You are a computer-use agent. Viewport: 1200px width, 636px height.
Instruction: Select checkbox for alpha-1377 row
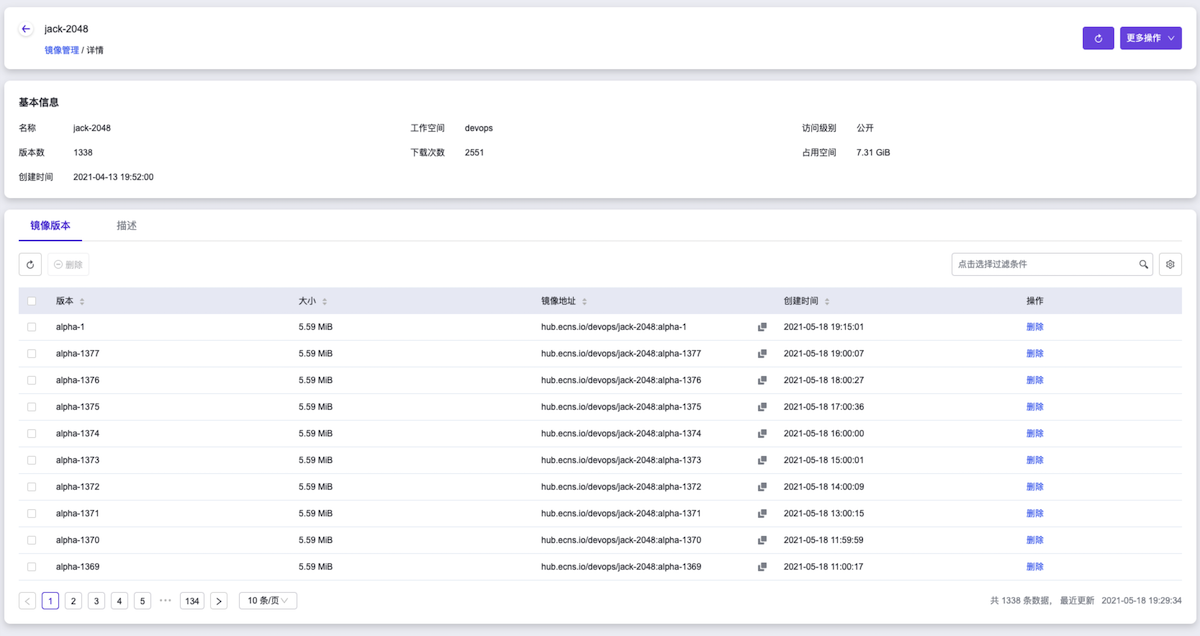click(x=32, y=354)
